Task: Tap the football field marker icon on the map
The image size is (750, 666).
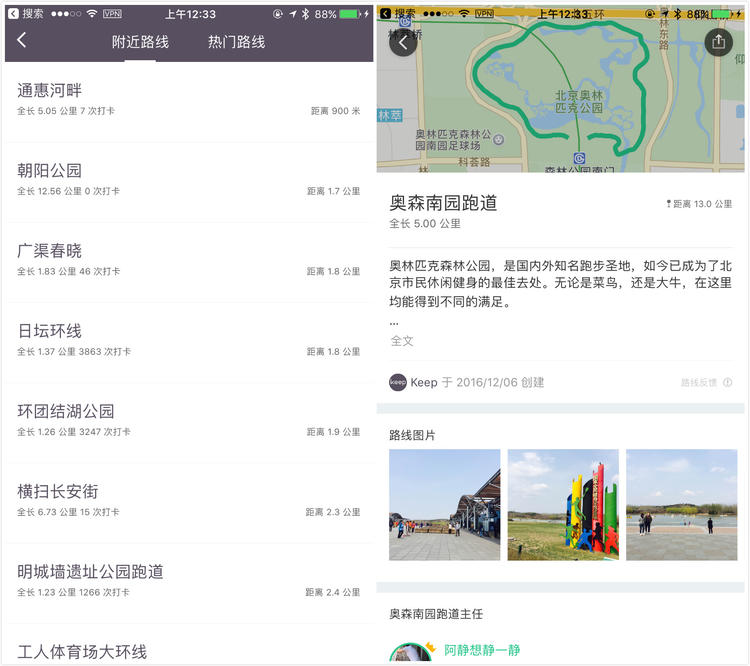Action: (498, 139)
